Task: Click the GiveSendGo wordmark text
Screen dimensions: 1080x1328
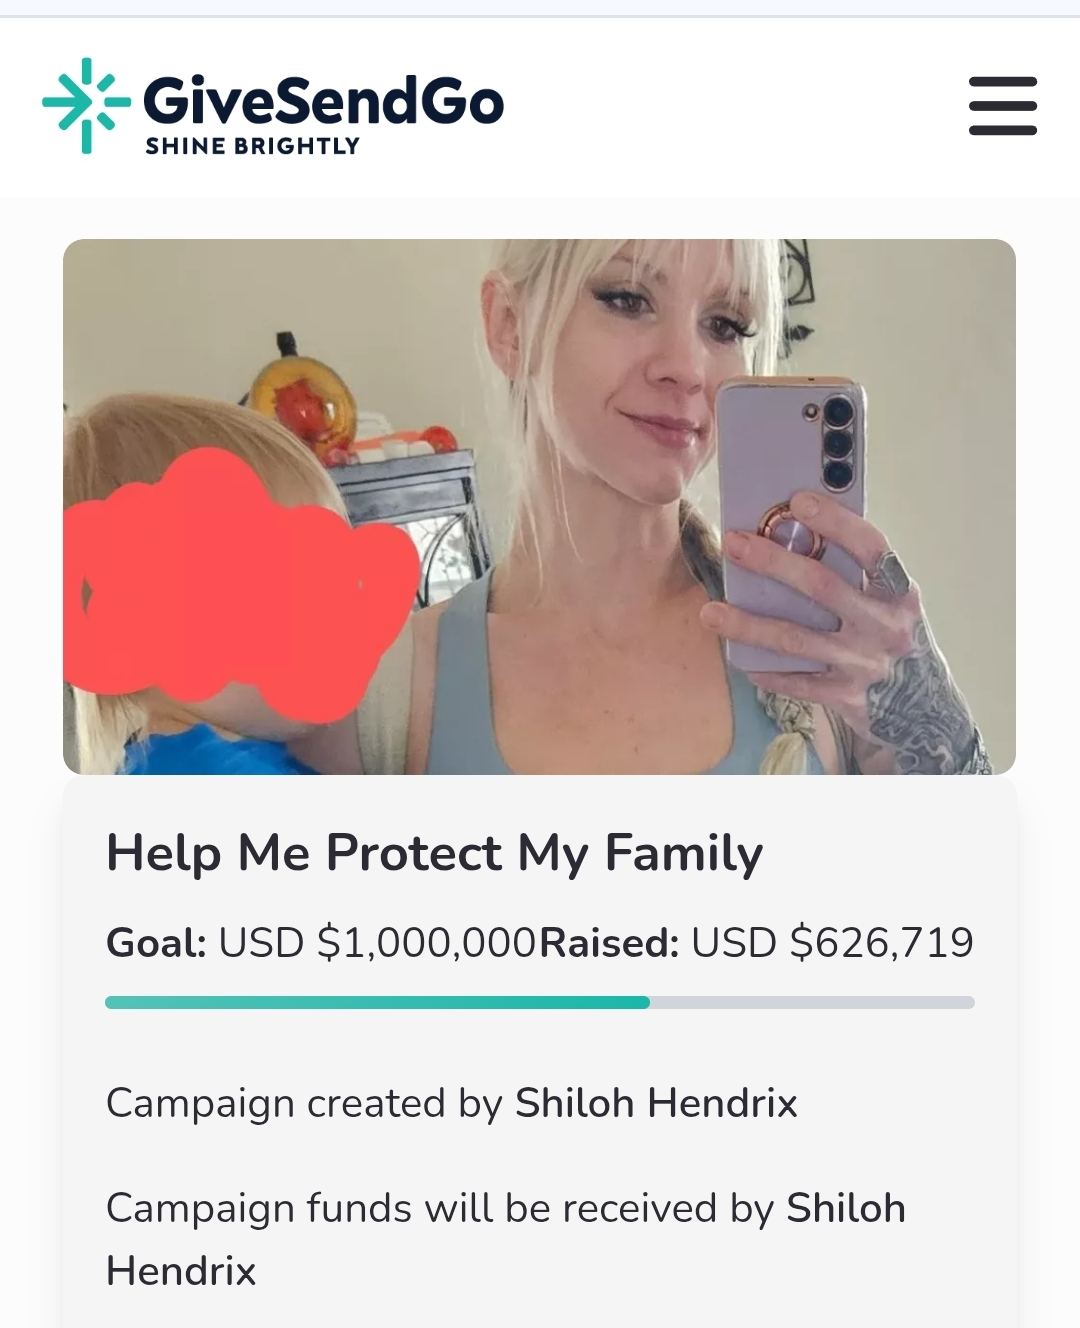Action: [x=323, y=100]
